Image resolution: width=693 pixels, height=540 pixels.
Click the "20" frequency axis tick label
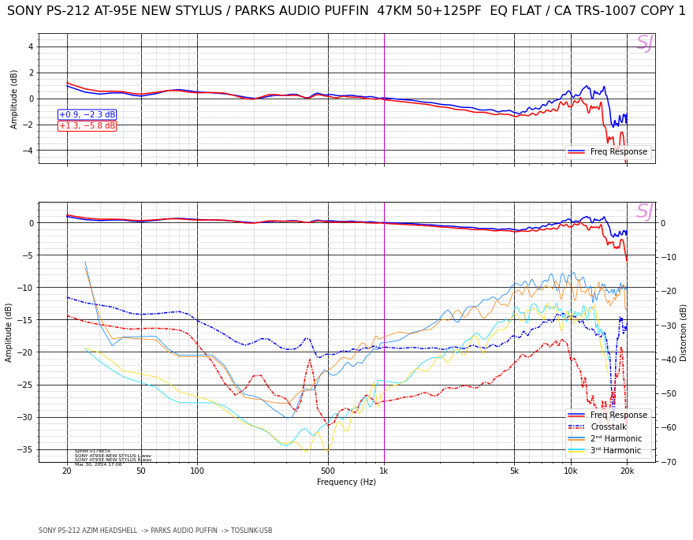pyautogui.click(x=67, y=471)
